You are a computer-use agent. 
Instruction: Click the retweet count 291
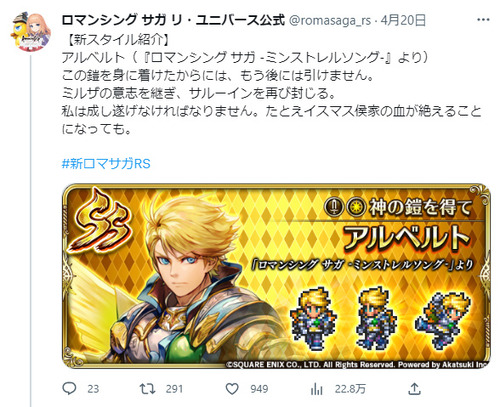point(174,389)
